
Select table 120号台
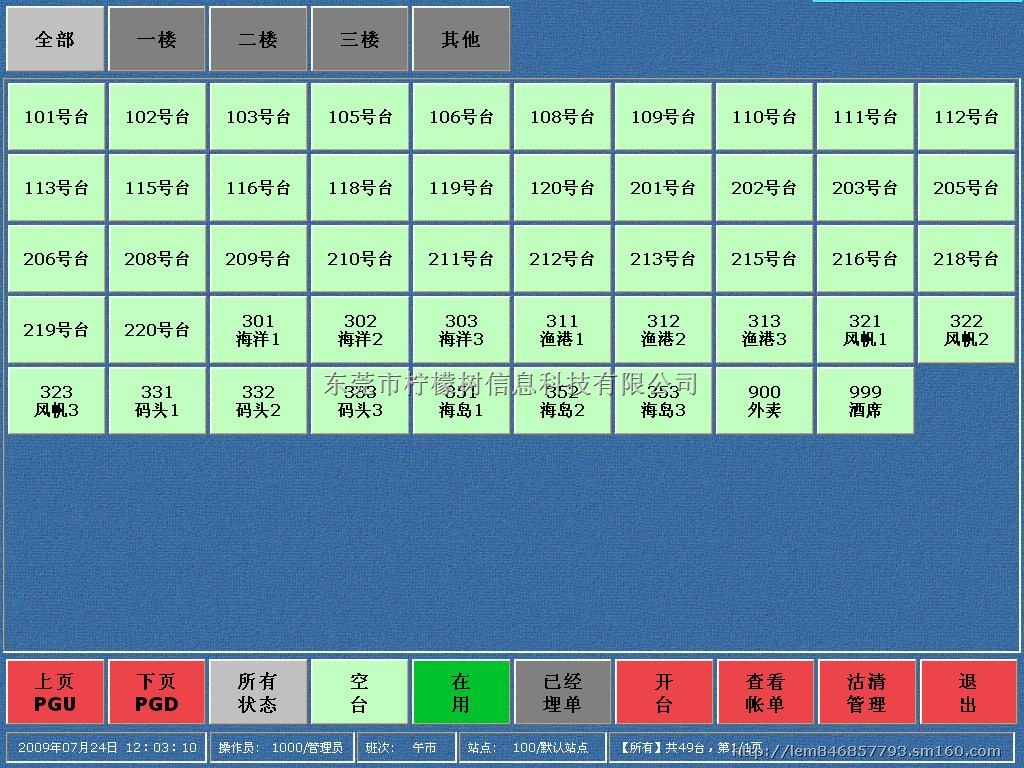[x=562, y=188]
